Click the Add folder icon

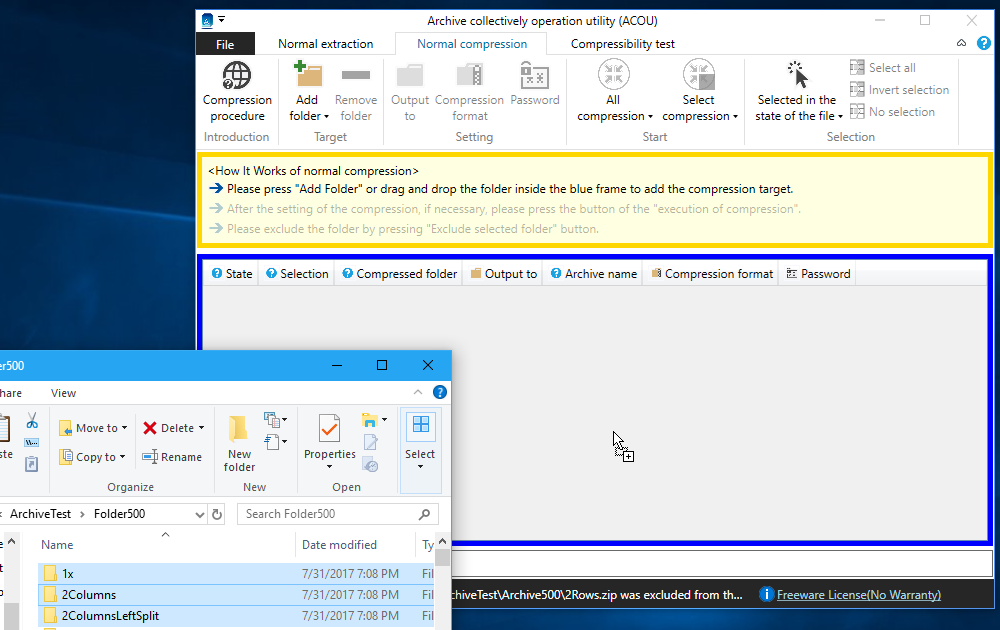(x=307, y=76)
